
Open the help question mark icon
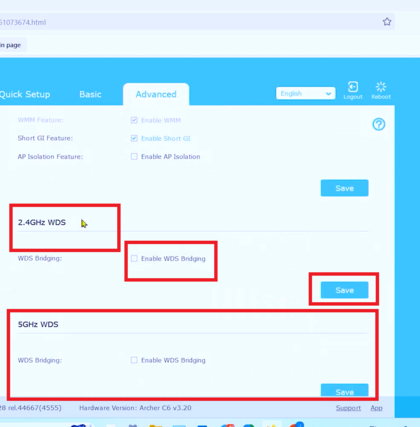379,124
